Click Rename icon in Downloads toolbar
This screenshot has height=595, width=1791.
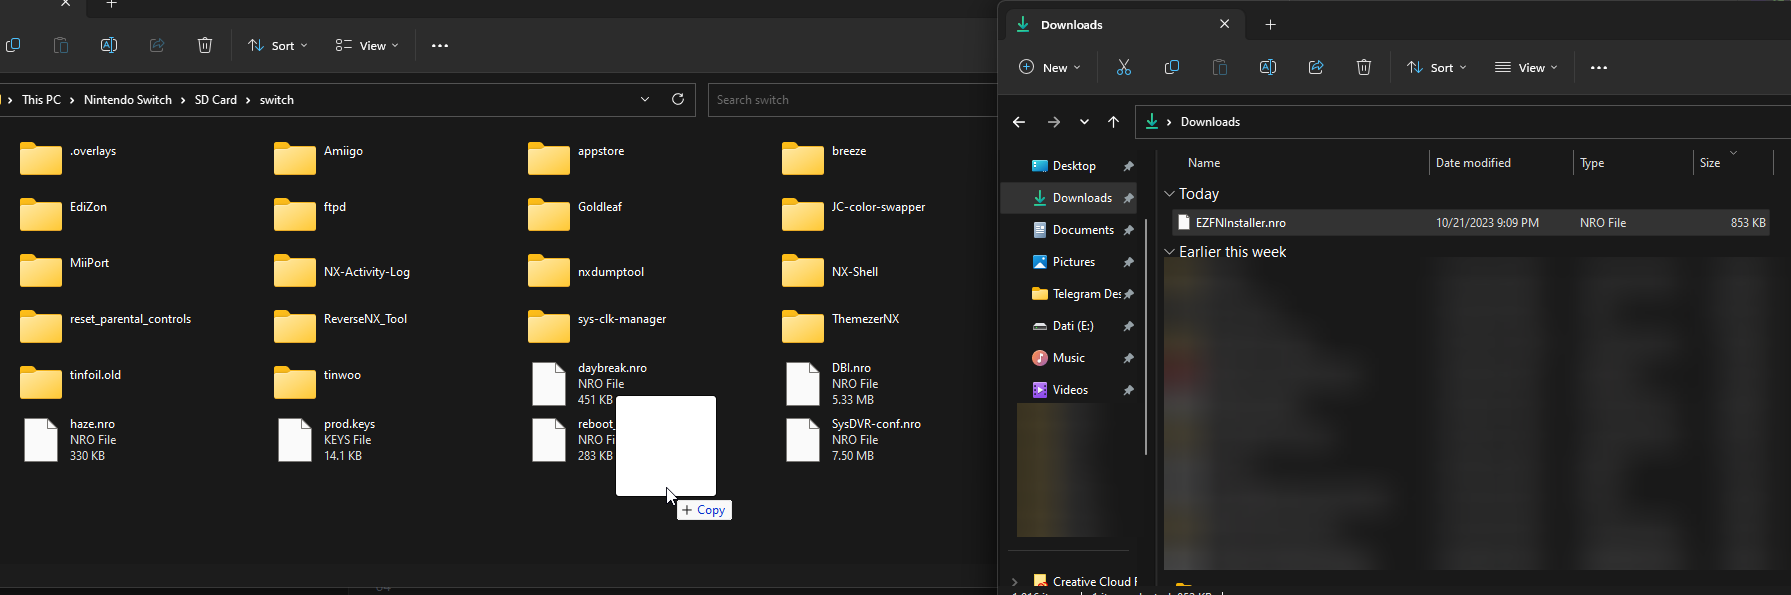point(1268,67)
